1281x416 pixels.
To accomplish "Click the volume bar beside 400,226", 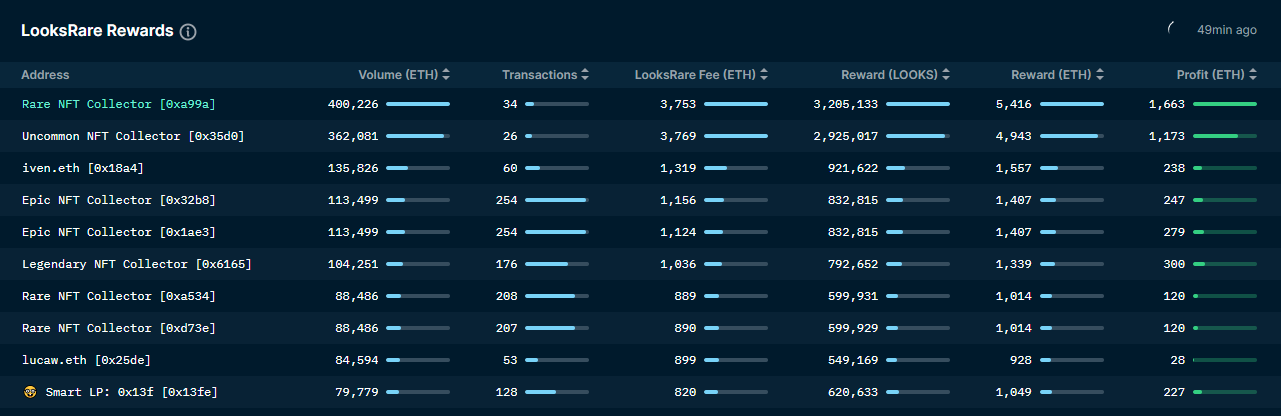I will tap(418, 104).
